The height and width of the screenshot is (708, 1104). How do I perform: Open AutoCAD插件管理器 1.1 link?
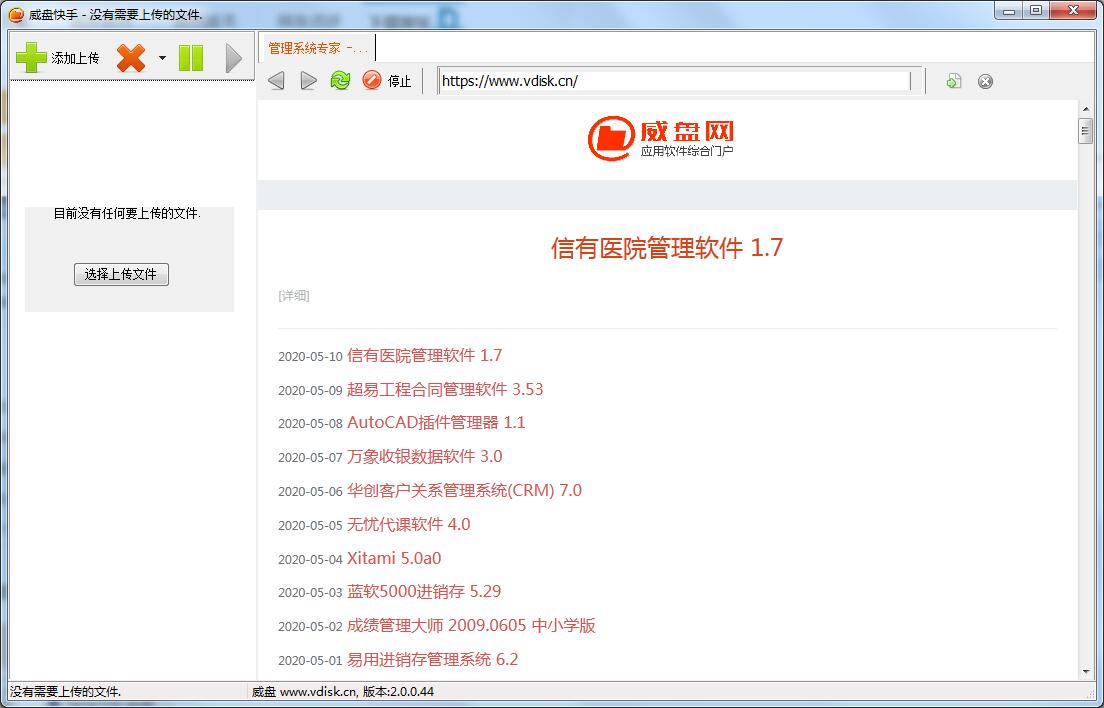click(x=436, y=422)
